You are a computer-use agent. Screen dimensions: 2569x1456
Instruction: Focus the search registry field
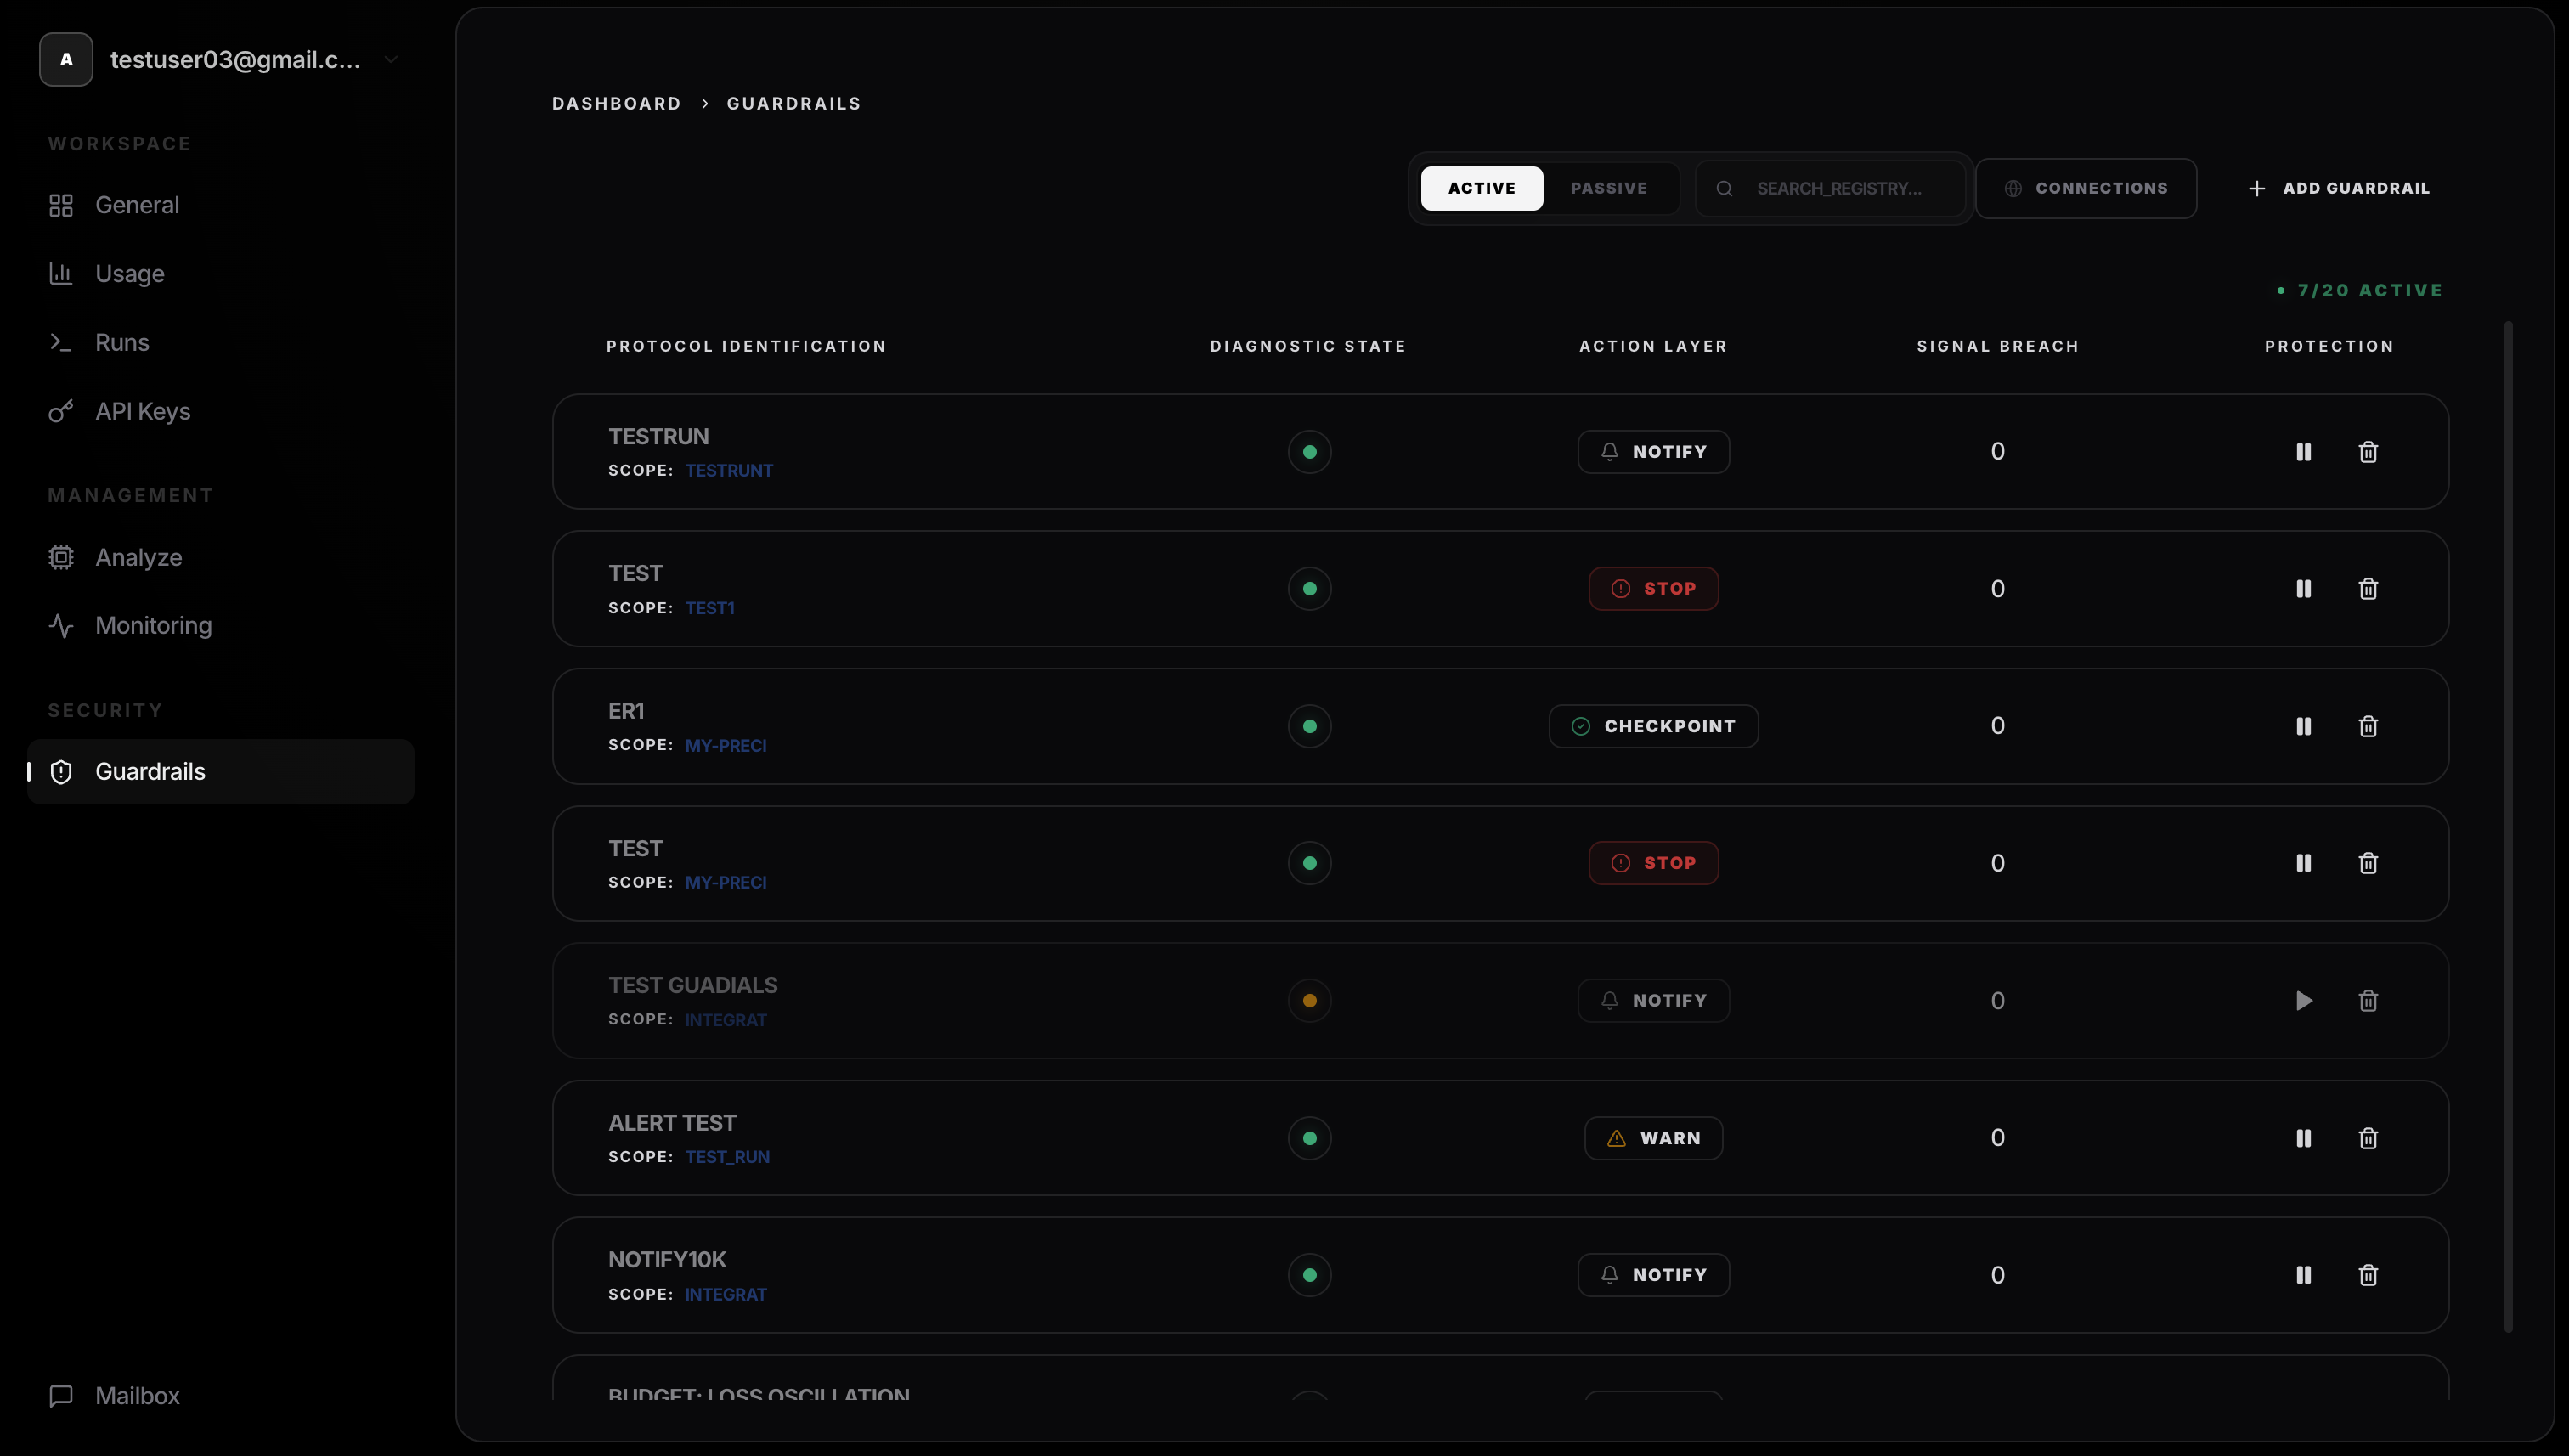tap(1838, 188)
